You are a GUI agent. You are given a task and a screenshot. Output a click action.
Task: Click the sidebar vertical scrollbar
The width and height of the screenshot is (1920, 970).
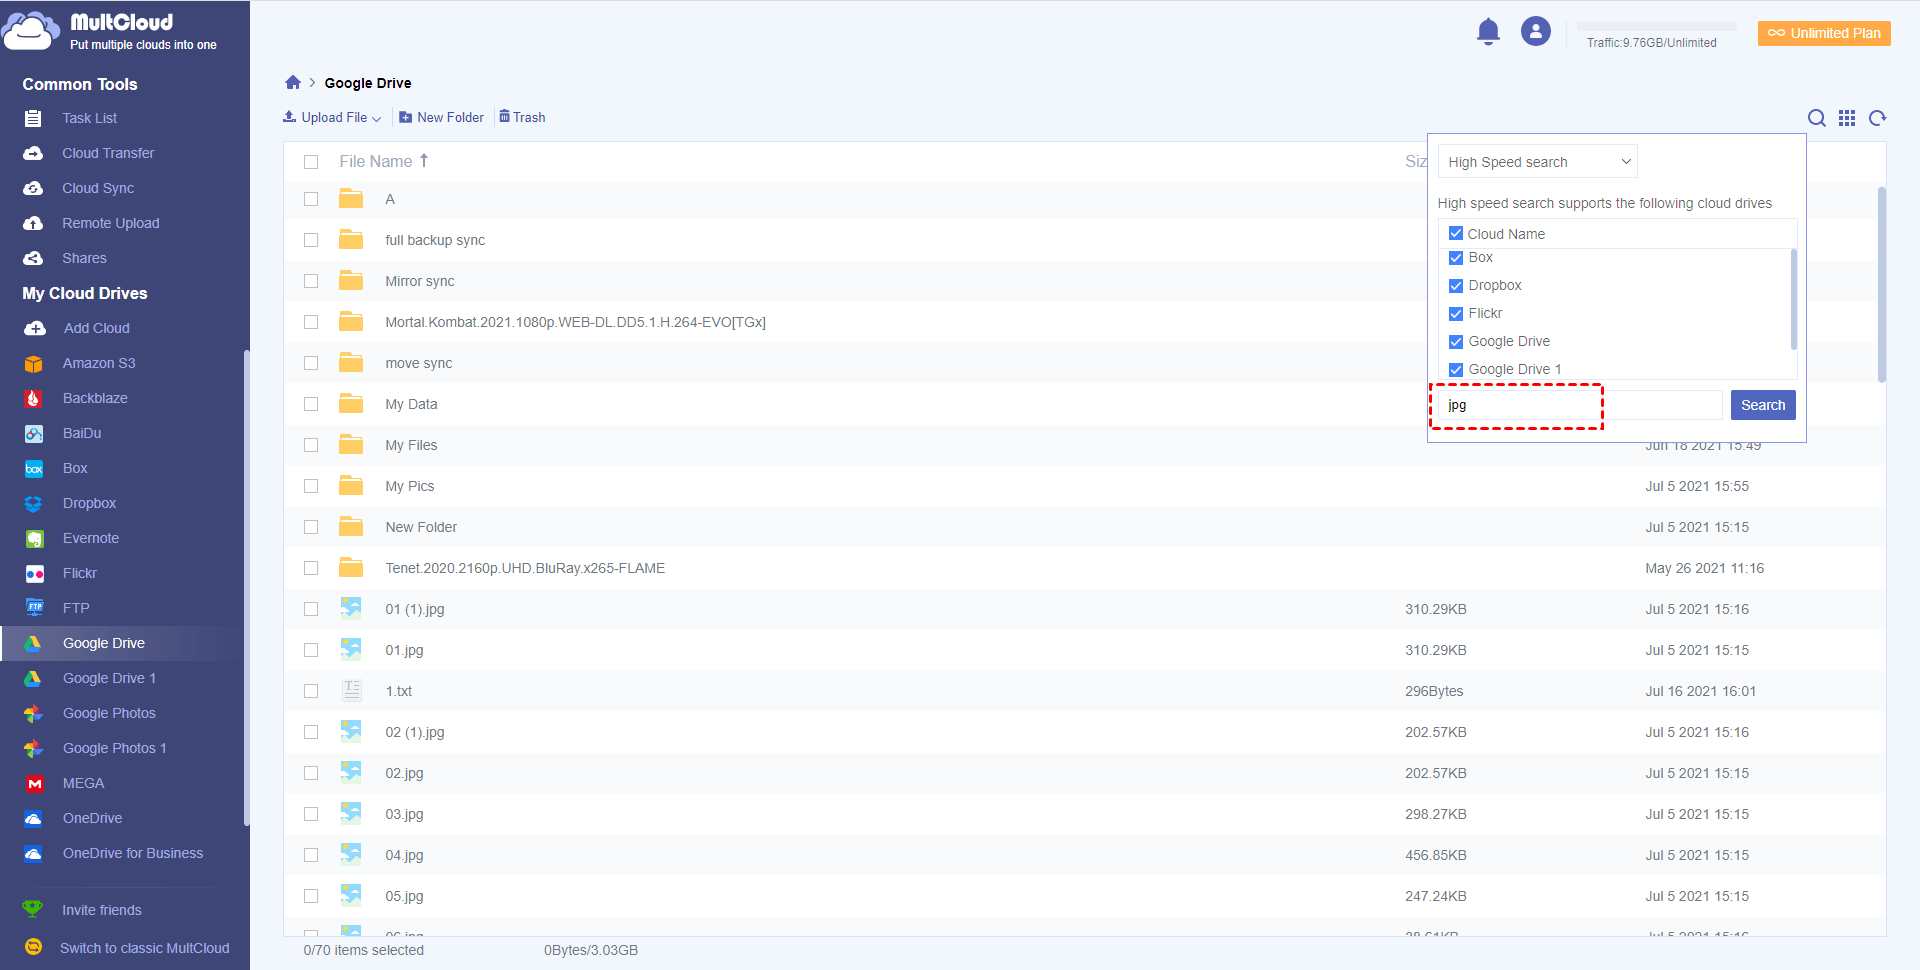point(246,589)
